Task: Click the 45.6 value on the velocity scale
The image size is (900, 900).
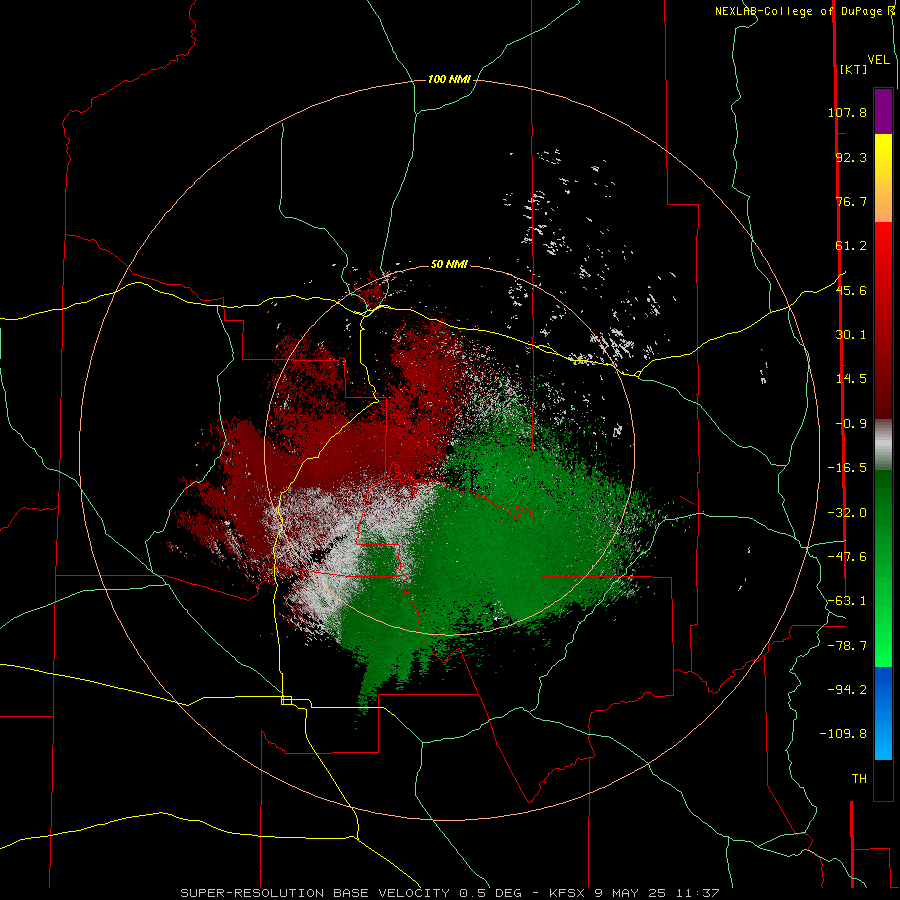Action: tap(851, 290)
